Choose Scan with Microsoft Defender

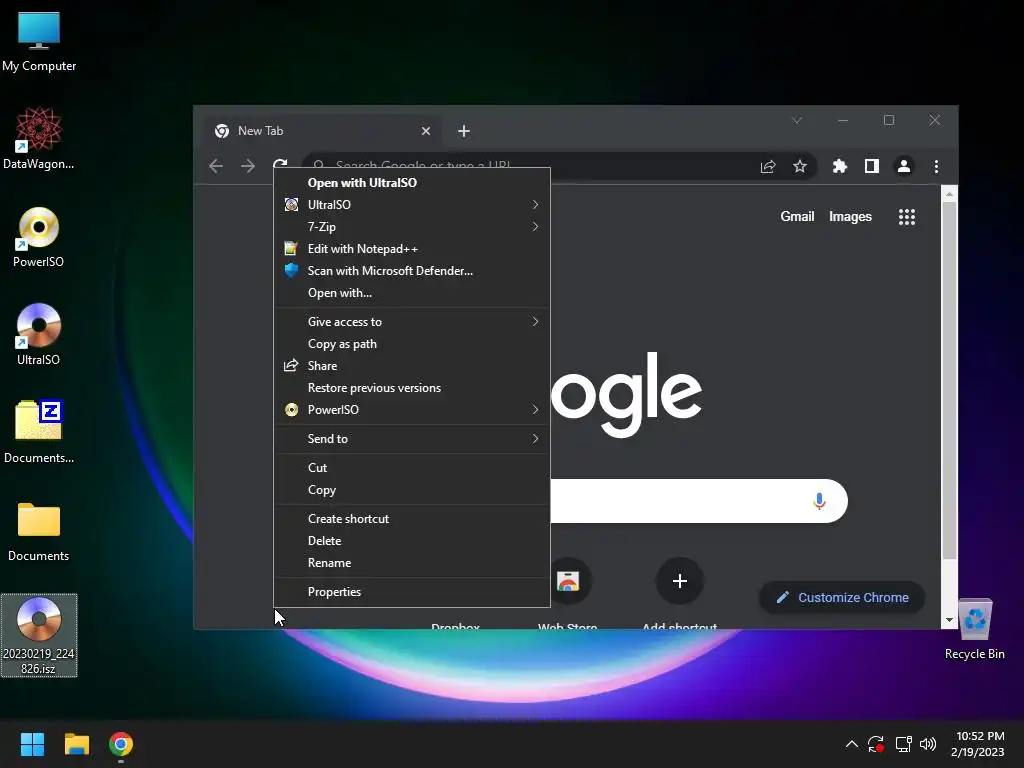pyautogui.click(x=412, y=271)
